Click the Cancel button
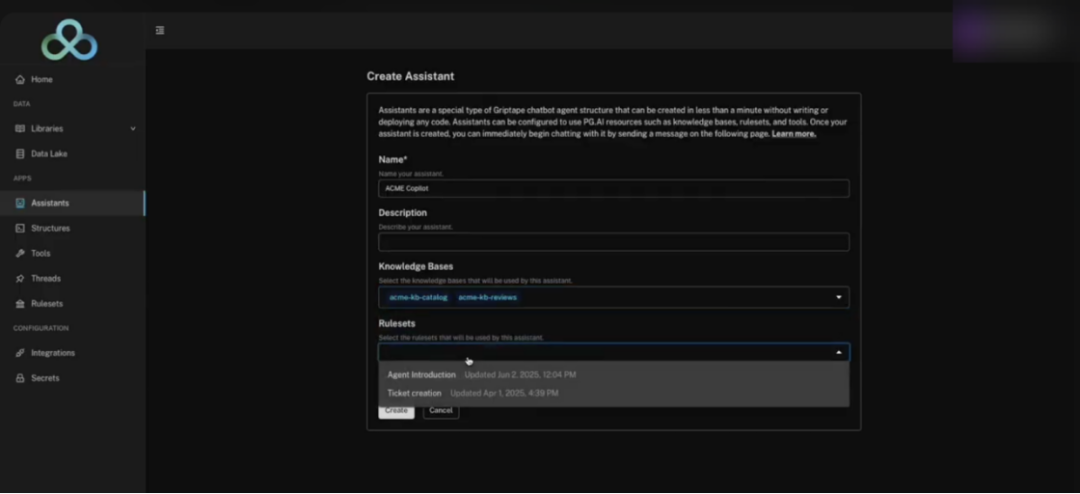1080x494 pixels. [441, 411]
